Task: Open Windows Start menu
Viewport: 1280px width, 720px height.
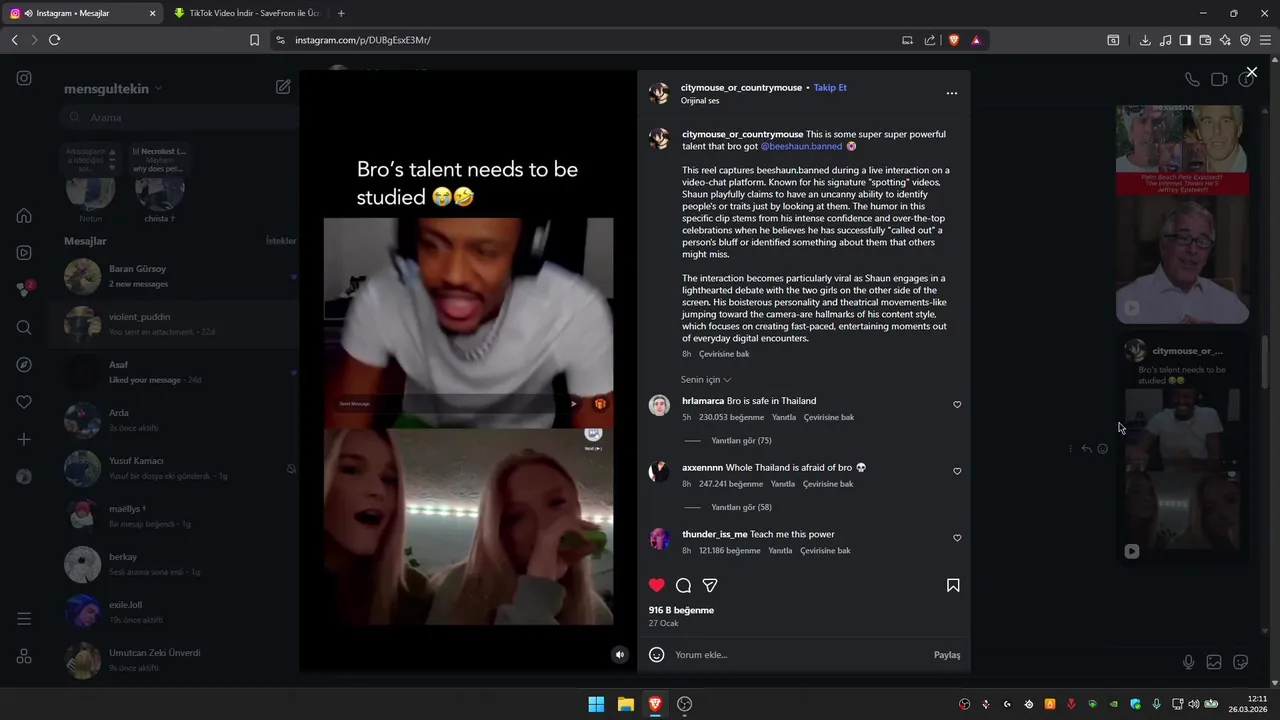Action: [596, 704]
